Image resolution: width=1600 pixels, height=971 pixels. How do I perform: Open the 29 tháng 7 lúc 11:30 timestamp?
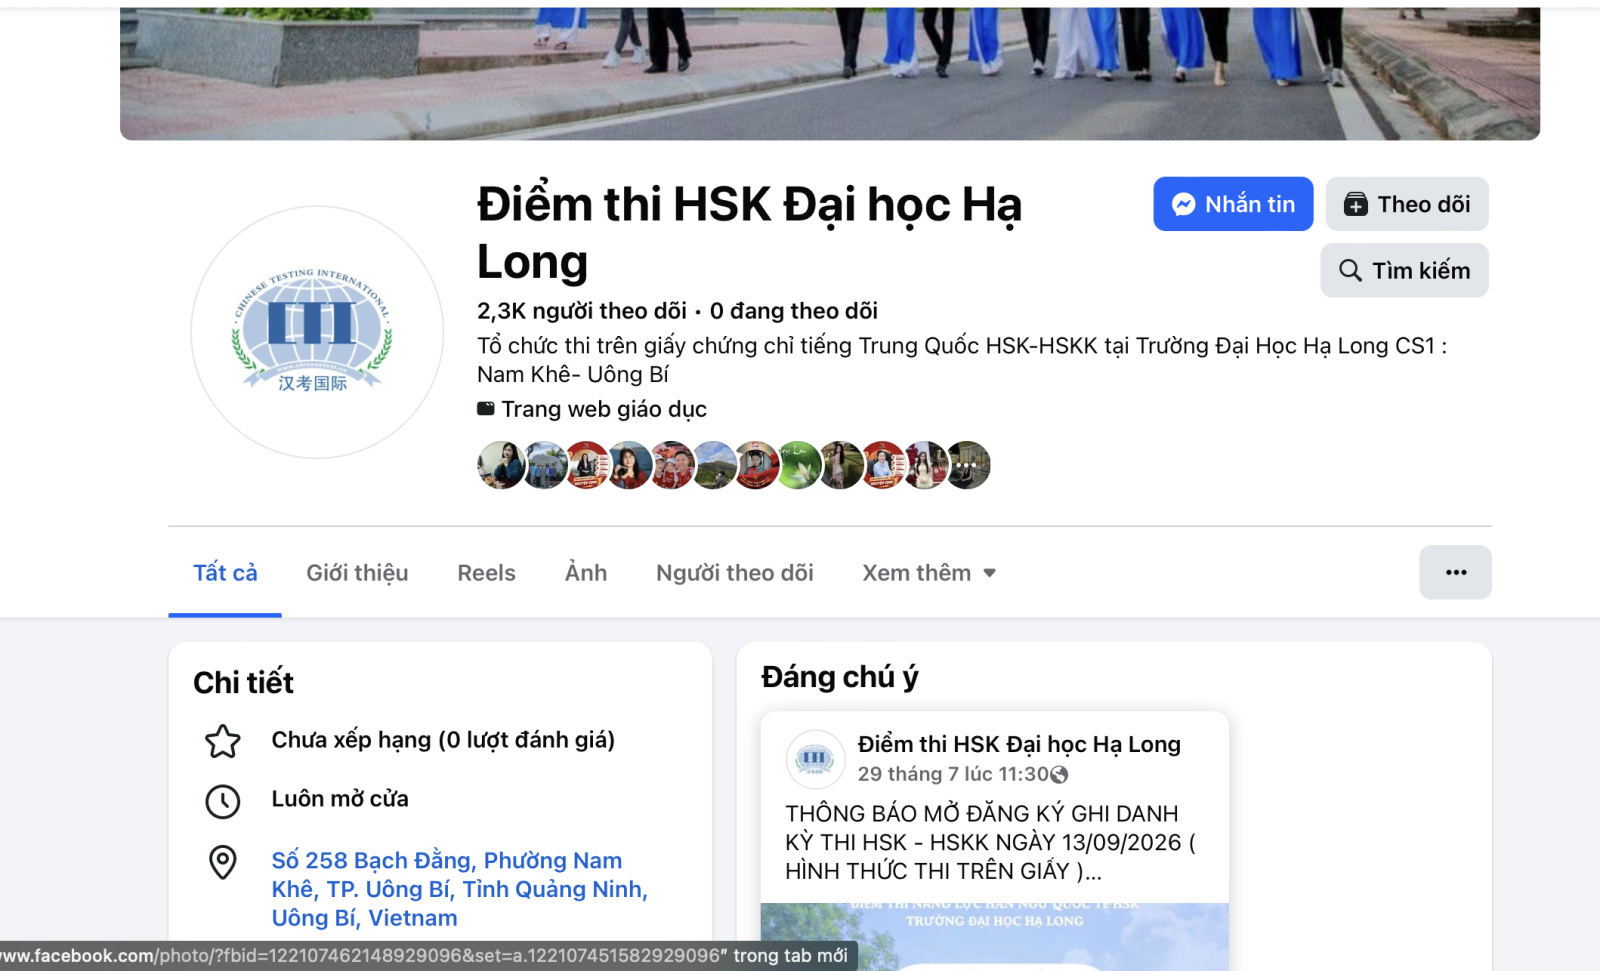[953, 774]
